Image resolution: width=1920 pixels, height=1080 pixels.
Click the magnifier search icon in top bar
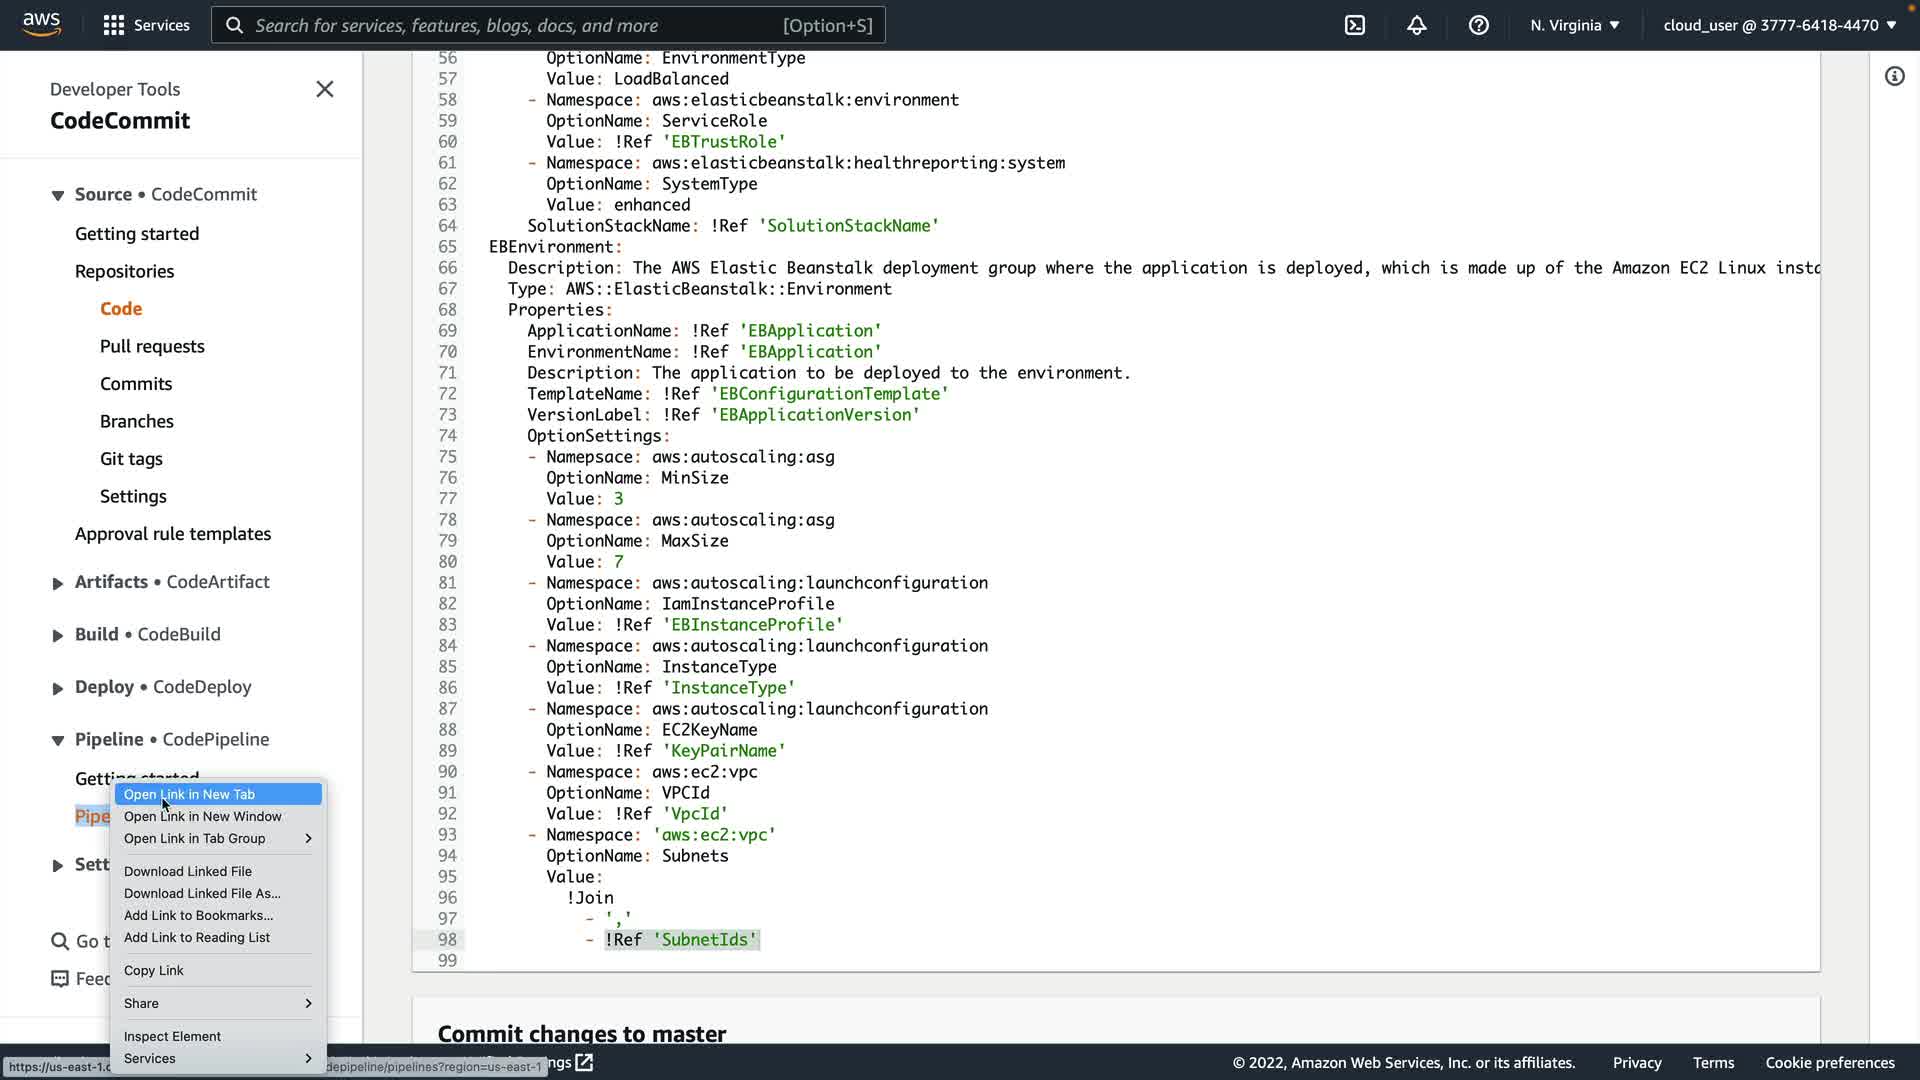click(234, 25)
